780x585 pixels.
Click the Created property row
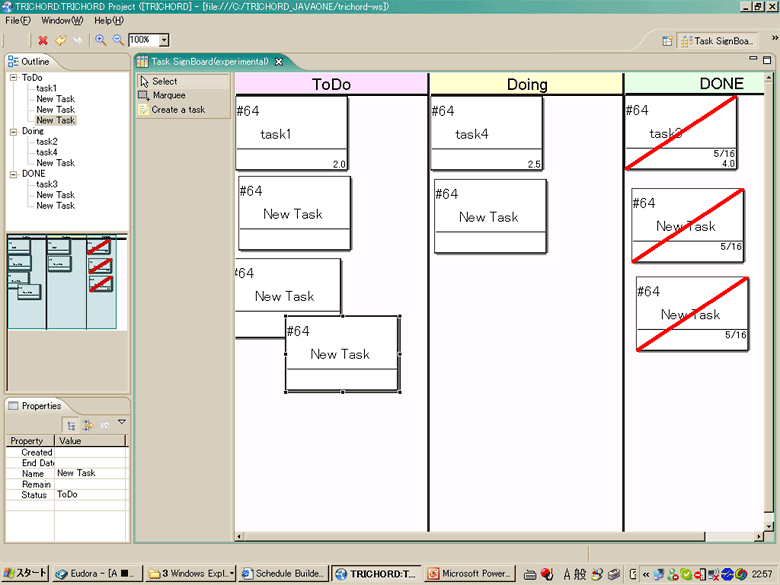pos(67,453)
